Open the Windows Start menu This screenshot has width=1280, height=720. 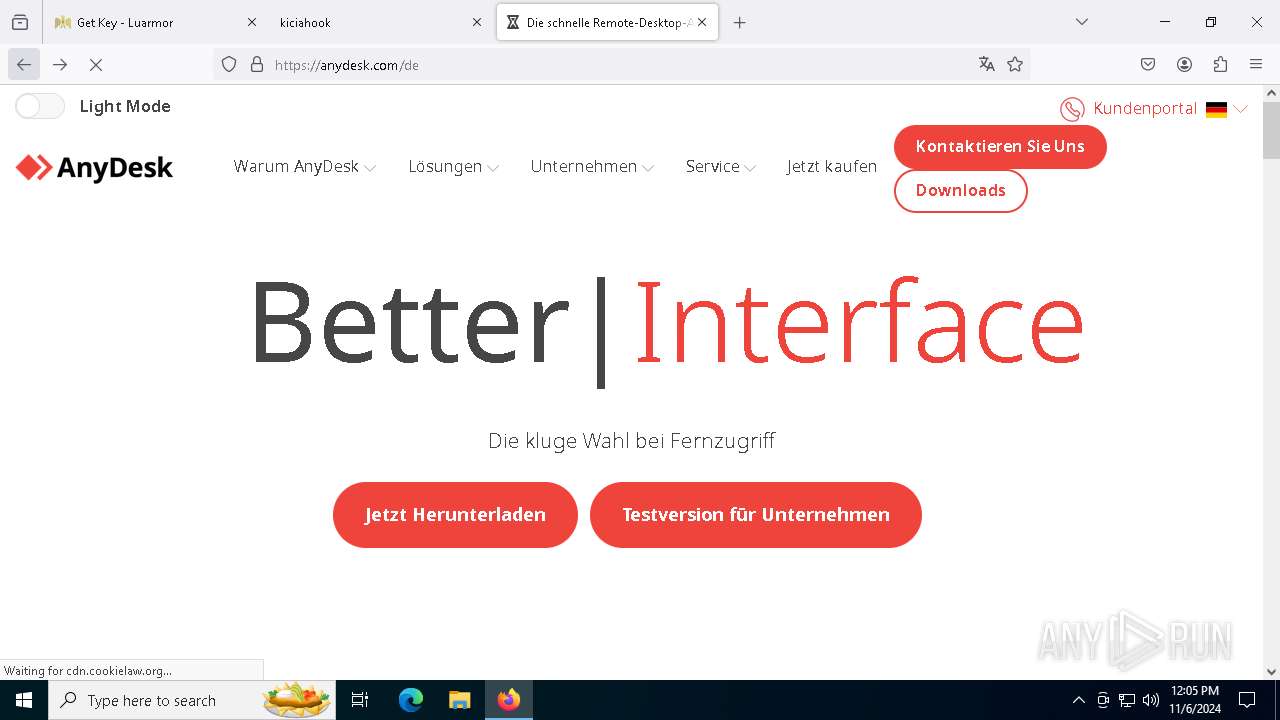(x=24, y=700)
